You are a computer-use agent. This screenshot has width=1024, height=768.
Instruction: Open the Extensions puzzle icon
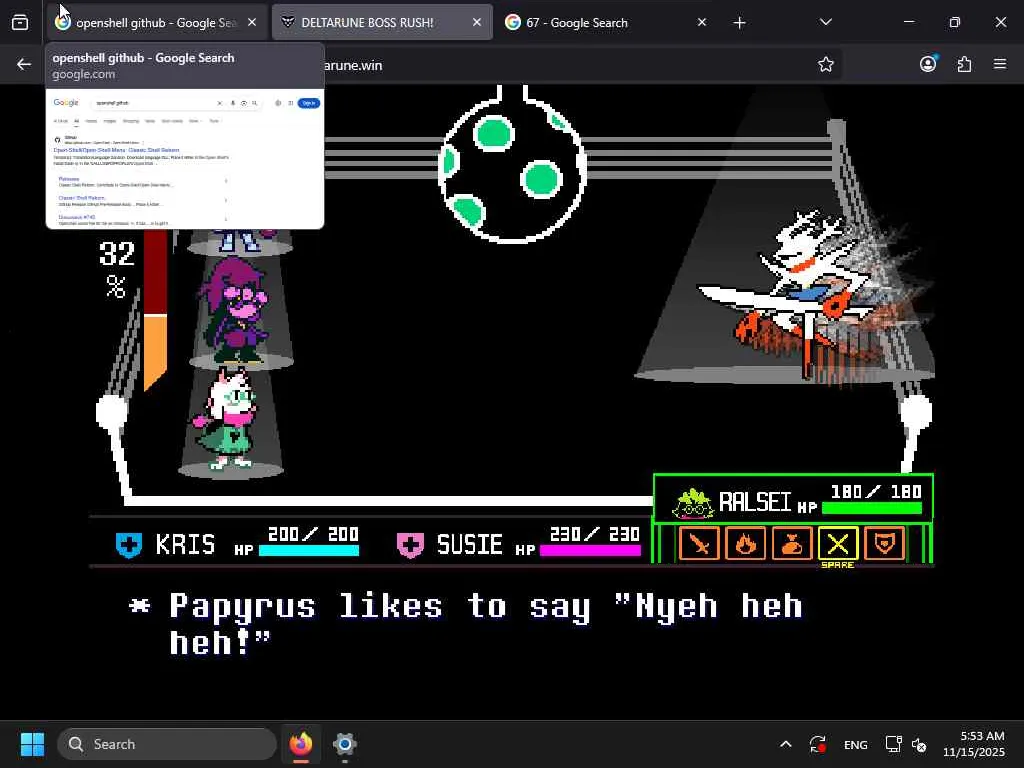tap(964, 64)
